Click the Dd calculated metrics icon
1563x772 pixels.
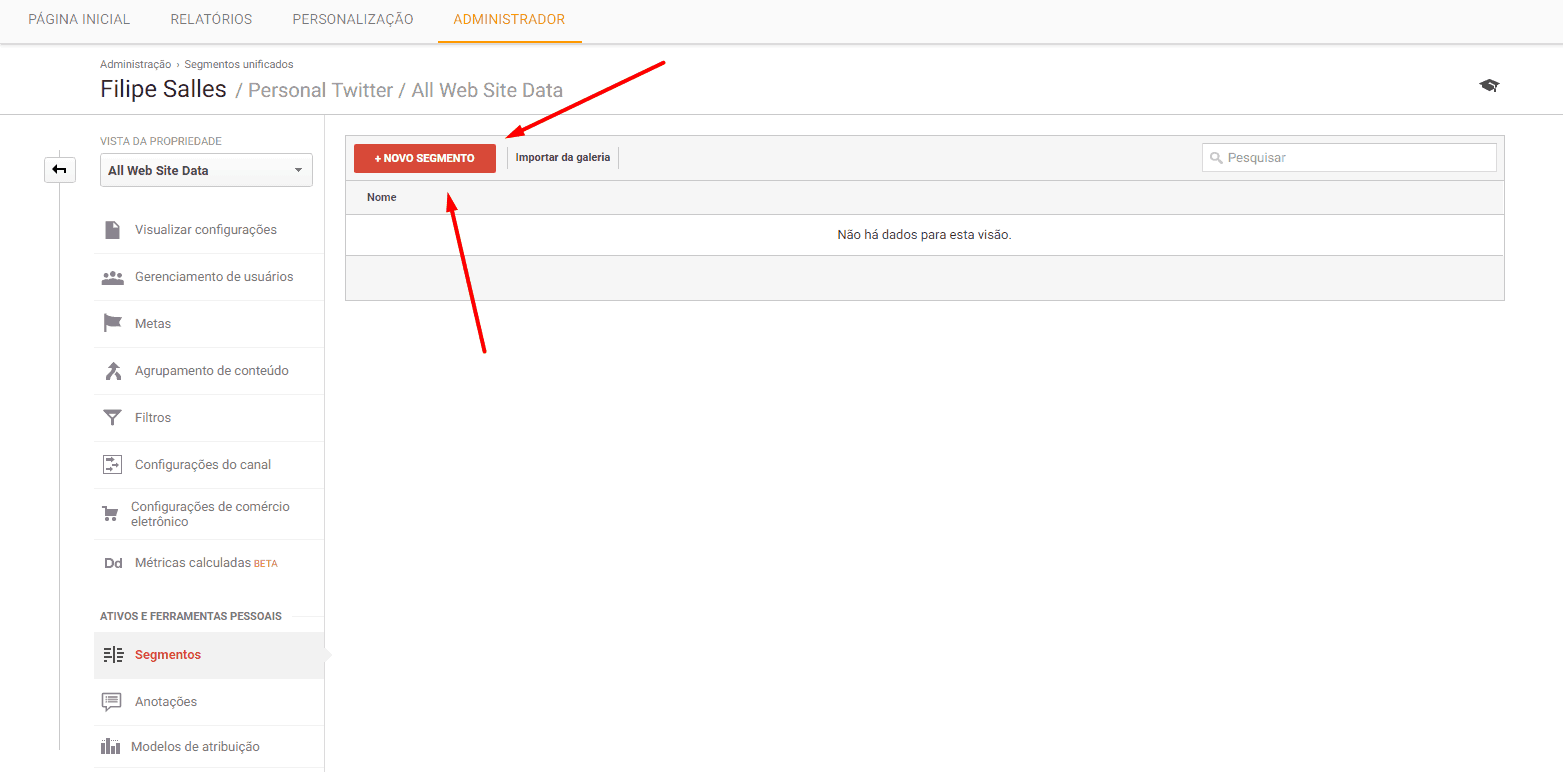coord(113,563)
